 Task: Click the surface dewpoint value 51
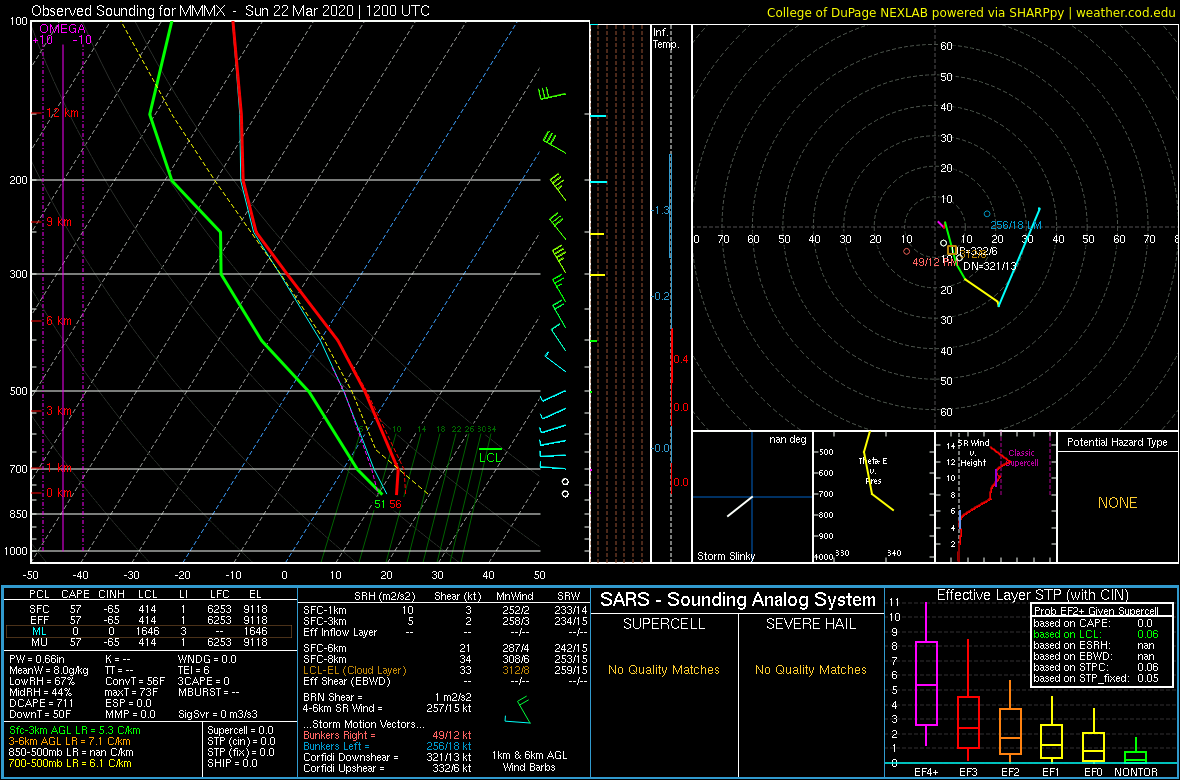(380, 504)
